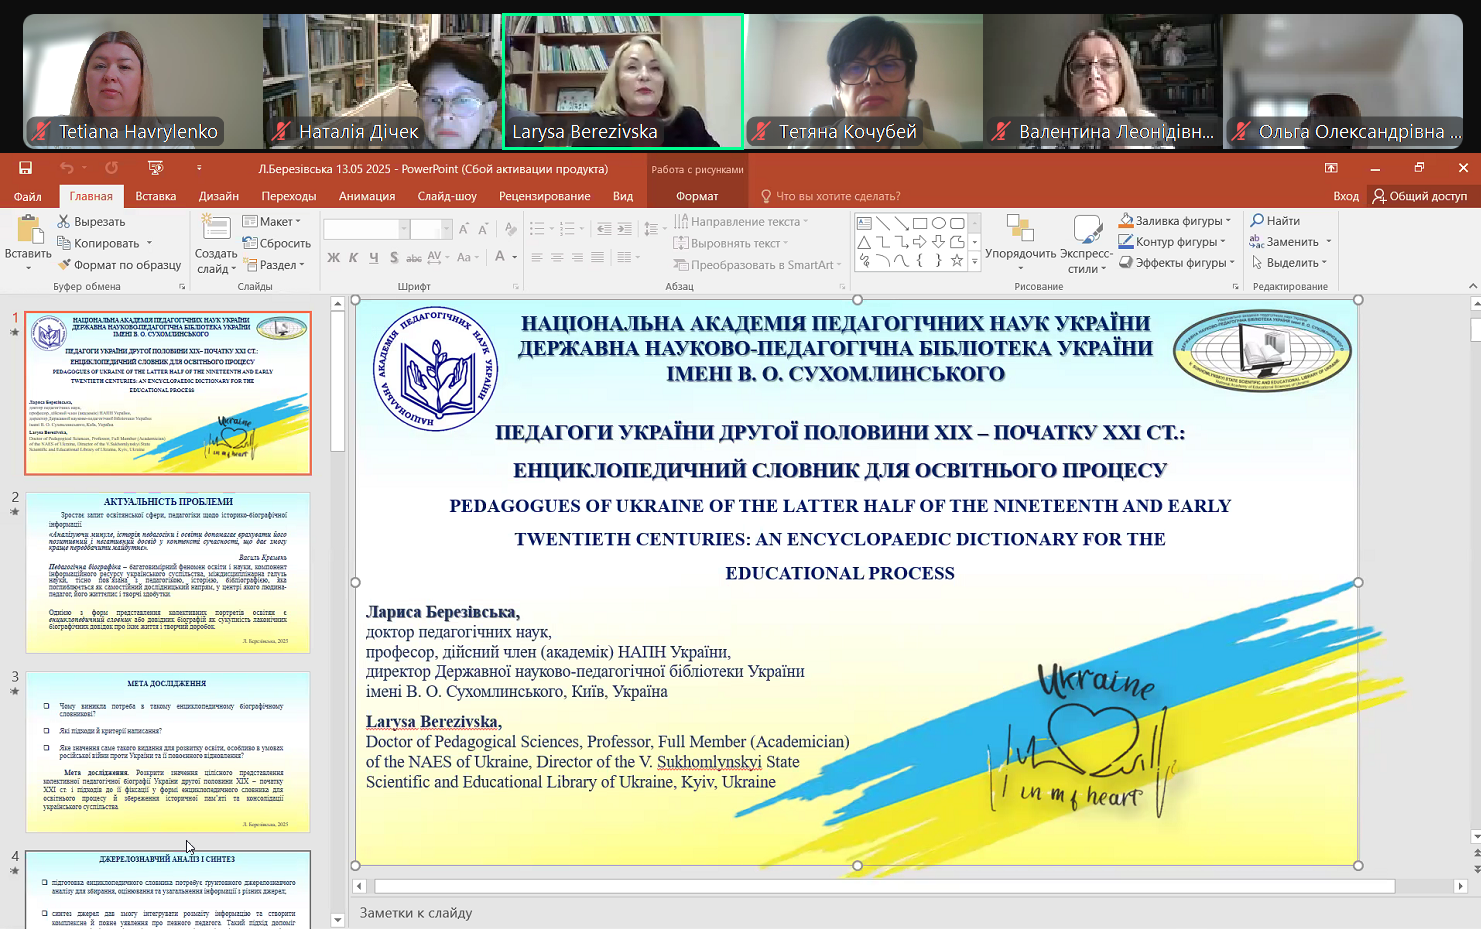Select the rectangle shape
The image size is (1481, 929).
pyautogui.click(x=920, y=223)
